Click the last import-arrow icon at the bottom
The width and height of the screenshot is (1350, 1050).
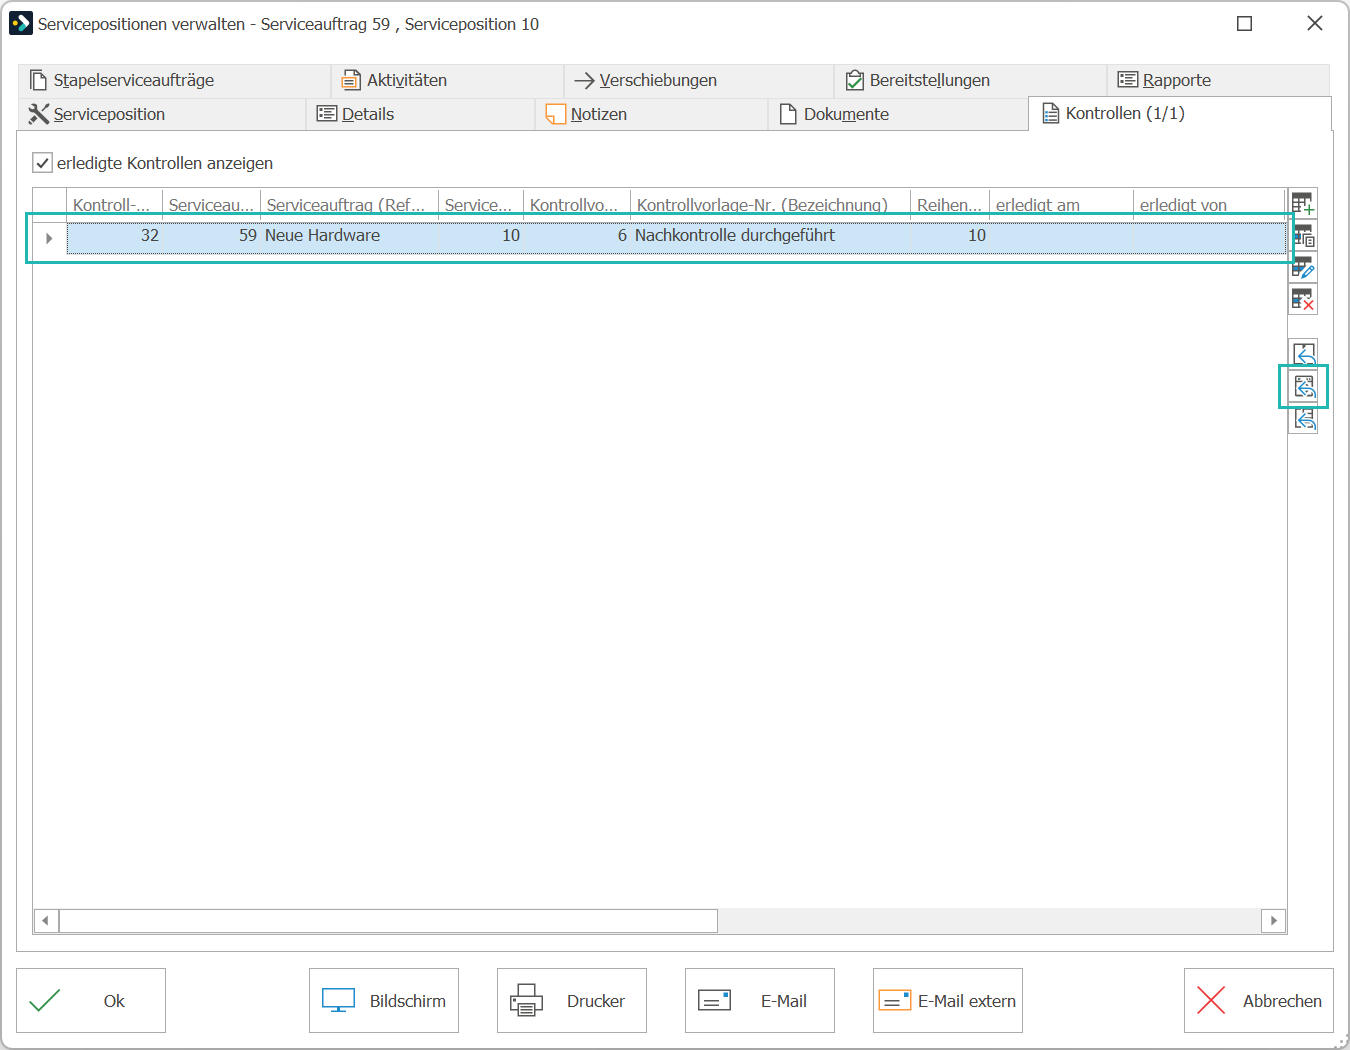(x=1304, y=418)
